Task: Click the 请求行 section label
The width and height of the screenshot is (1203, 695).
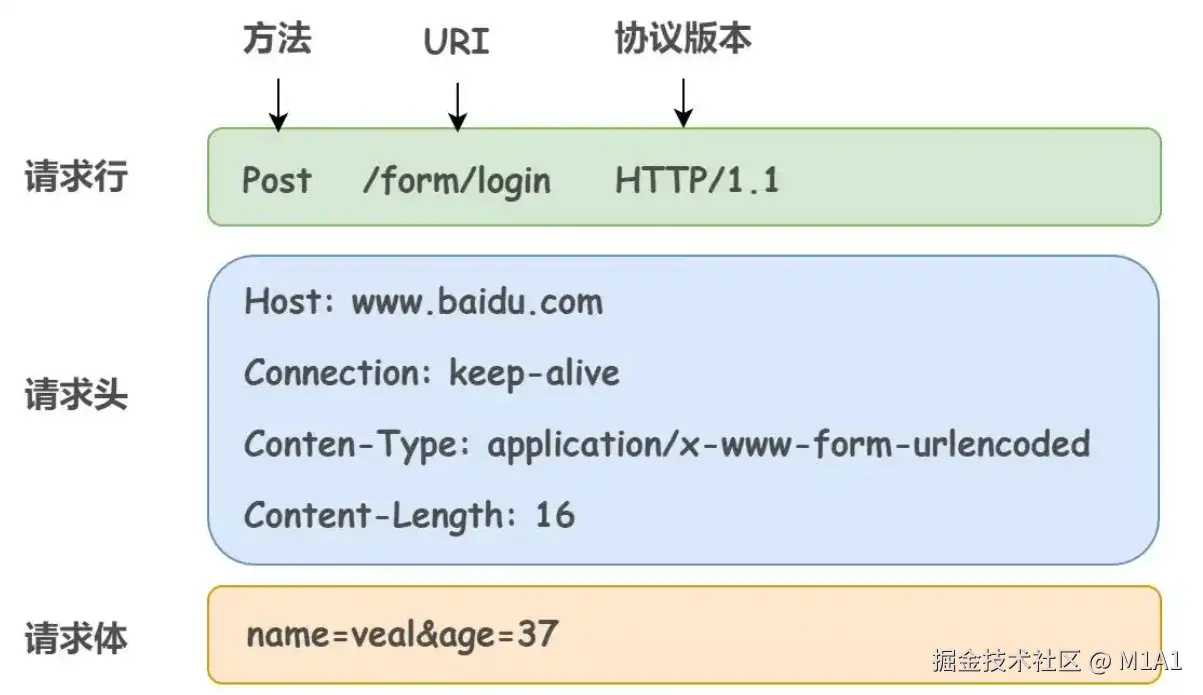Action: coord(76,178)
